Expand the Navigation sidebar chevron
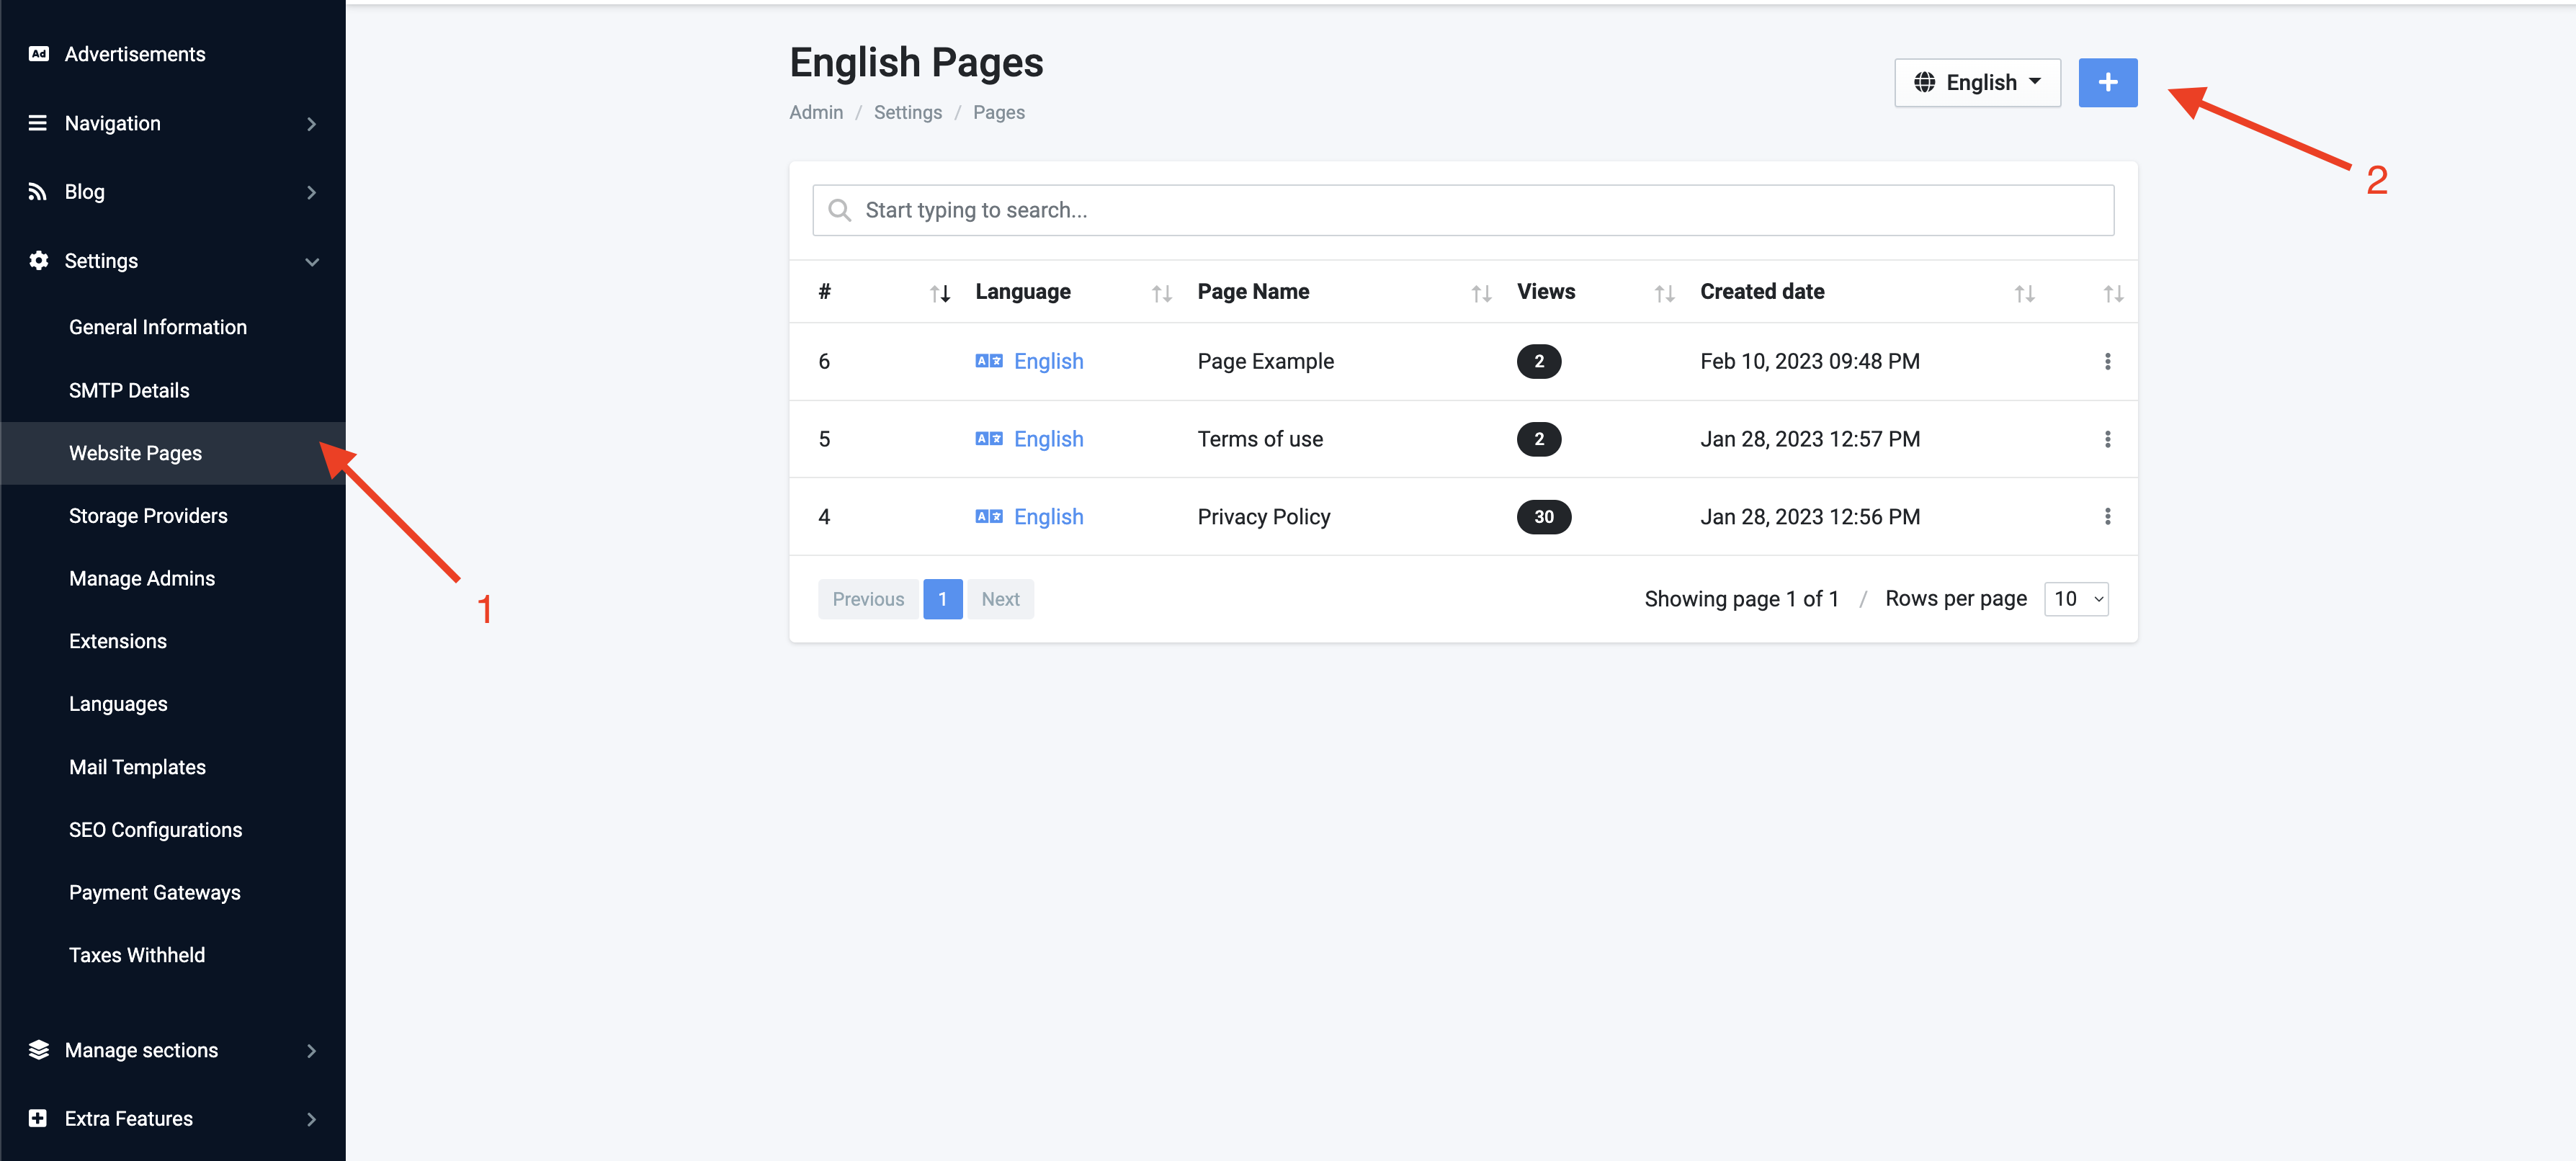2576x1161 pixels. [x=311, y=124]
